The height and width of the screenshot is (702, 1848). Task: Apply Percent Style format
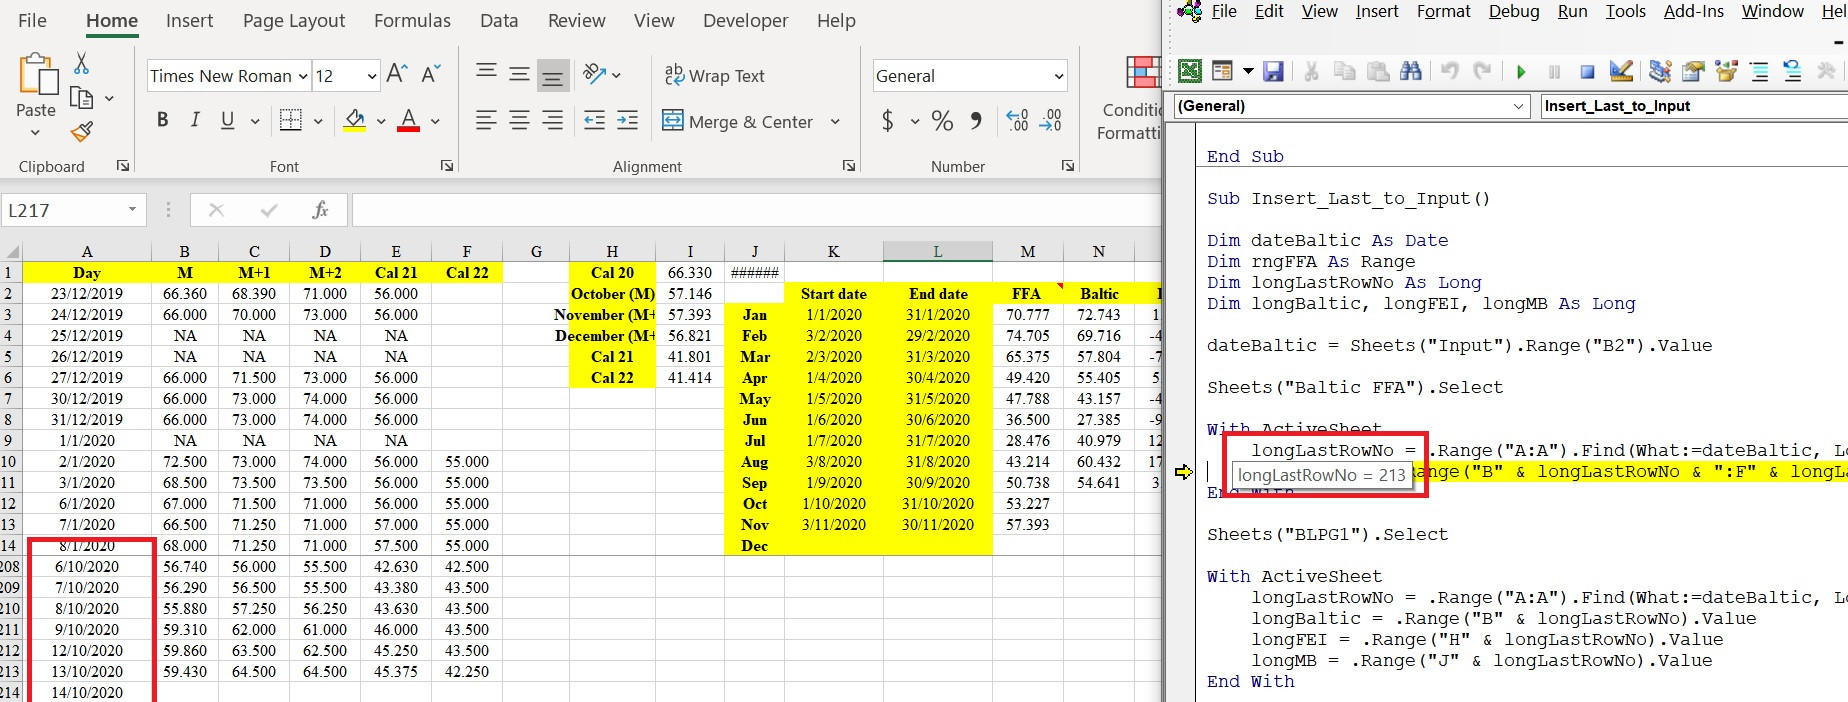[942, 121]
